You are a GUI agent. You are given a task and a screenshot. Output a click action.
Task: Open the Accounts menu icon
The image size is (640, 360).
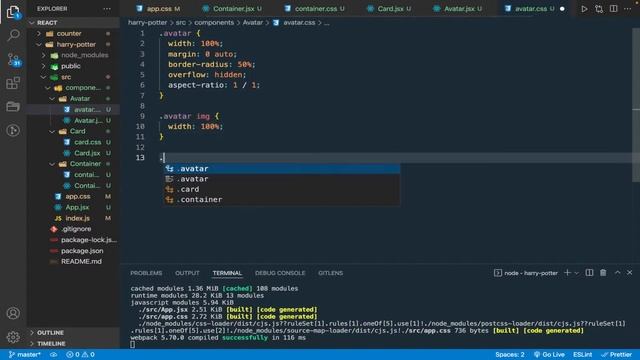[13, 313]
